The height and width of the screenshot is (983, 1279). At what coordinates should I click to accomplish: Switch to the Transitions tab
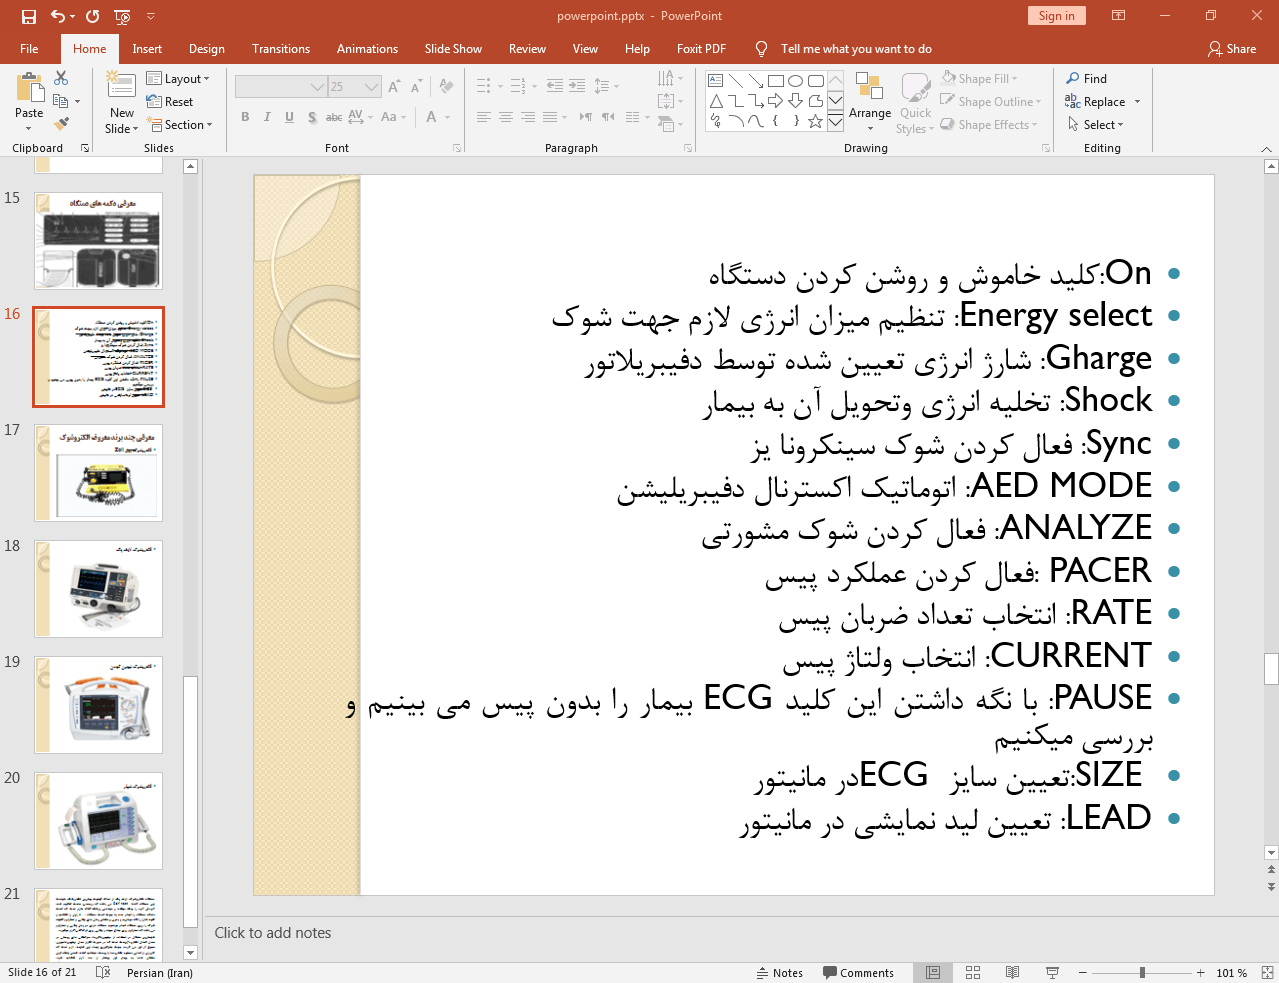pos(281,48)
